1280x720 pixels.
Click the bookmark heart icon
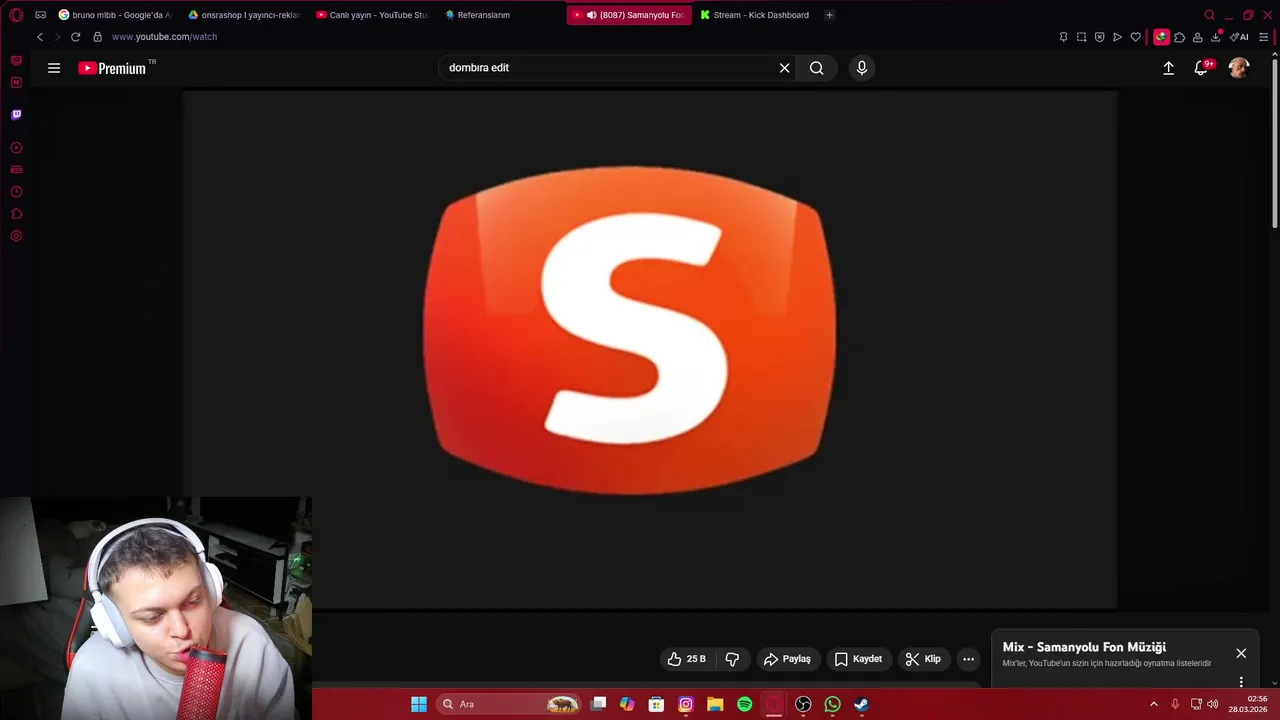pyautogui.click(x=1135, y=37)
